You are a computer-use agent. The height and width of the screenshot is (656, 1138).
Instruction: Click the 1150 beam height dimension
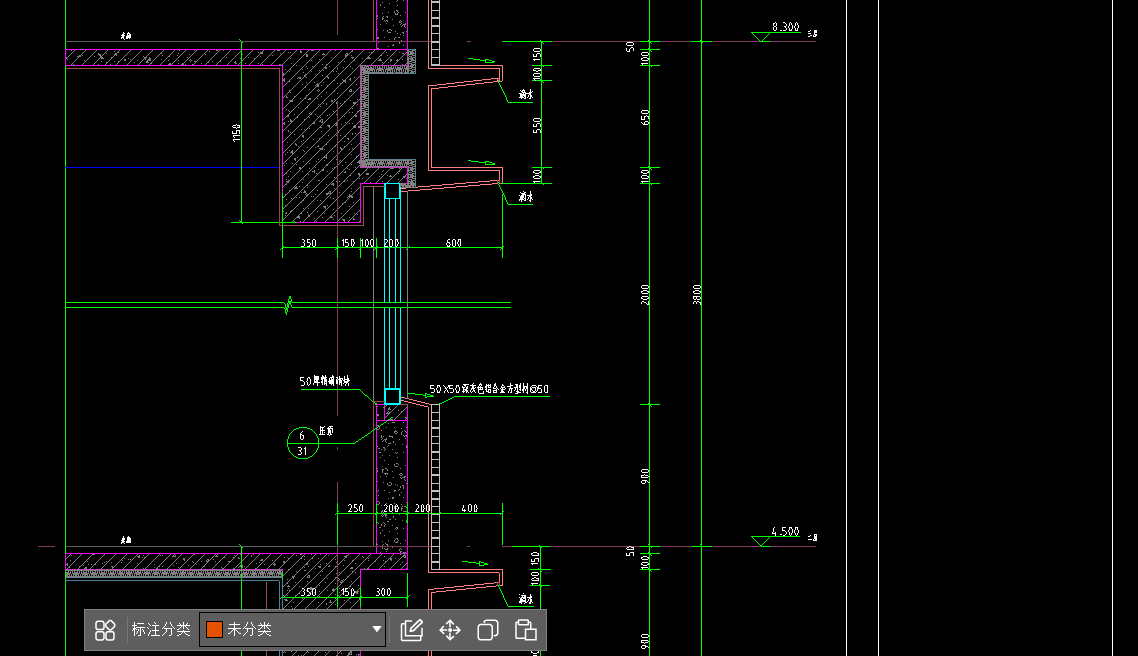[x=236, y=133]
